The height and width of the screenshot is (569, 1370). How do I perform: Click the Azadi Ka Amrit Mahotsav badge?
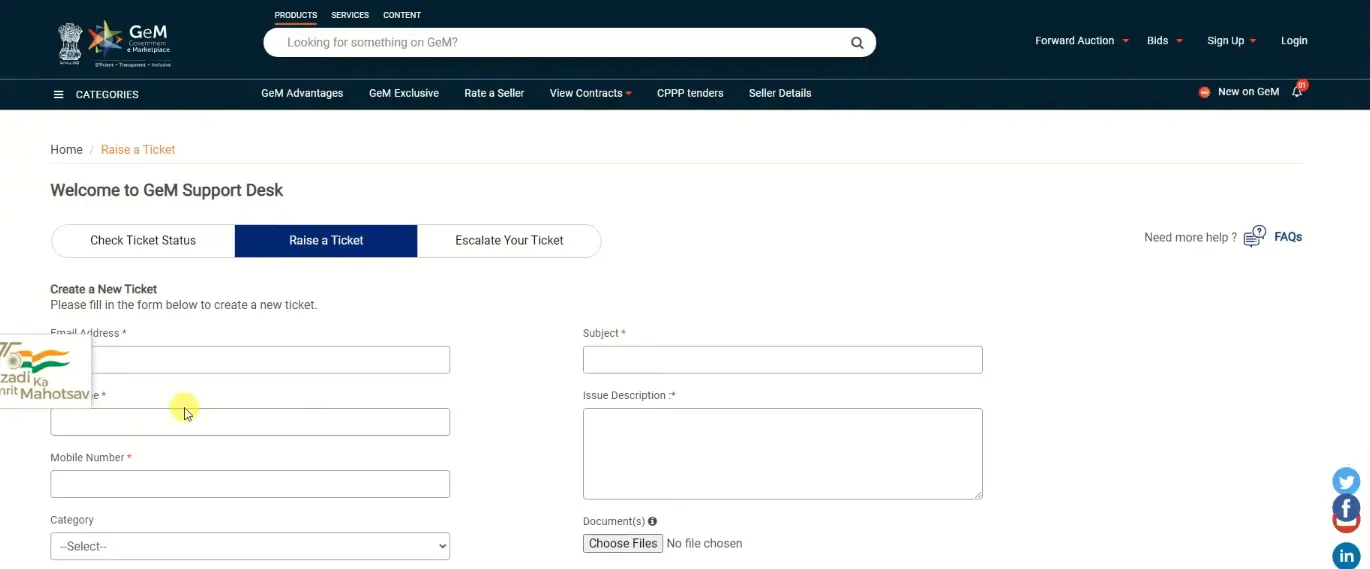point(44,371)
